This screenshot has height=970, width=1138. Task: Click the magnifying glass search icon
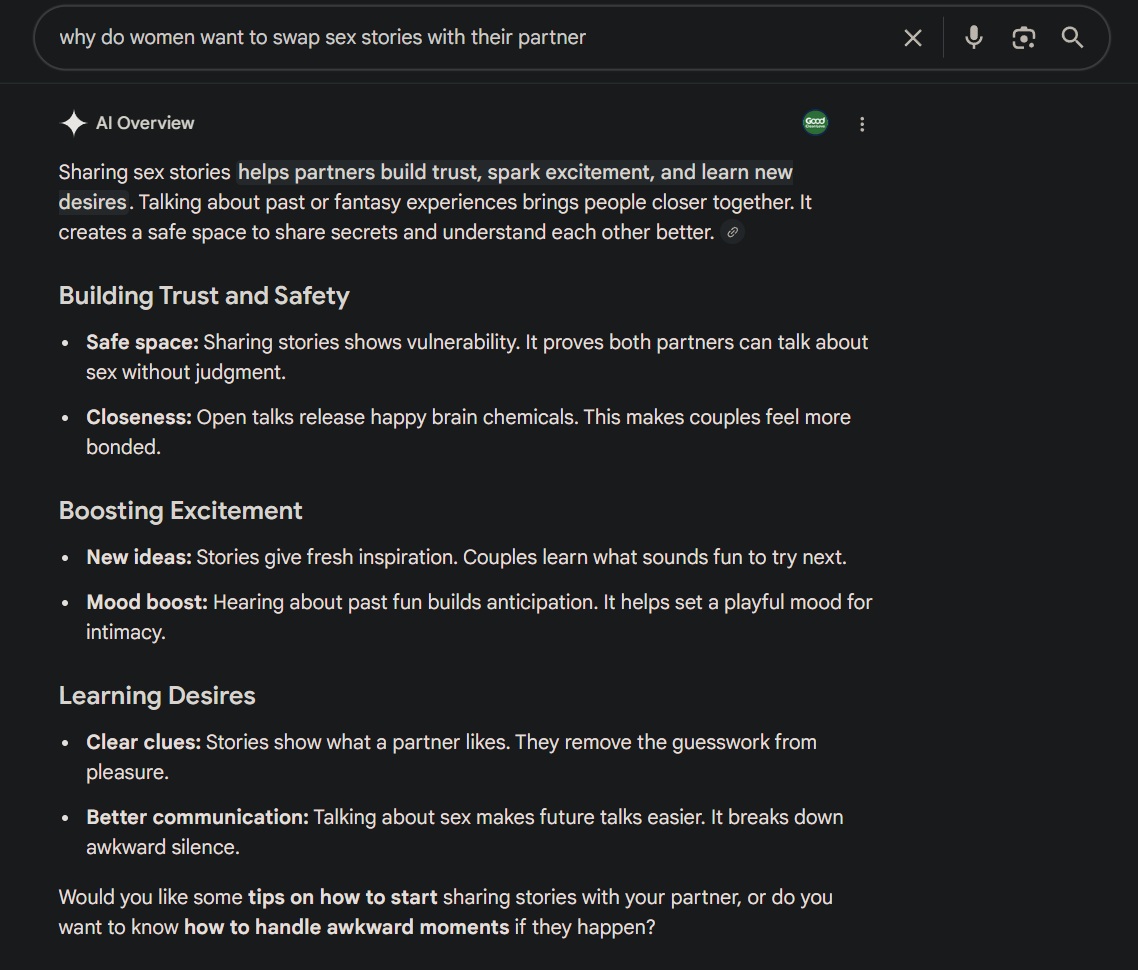1072,38
